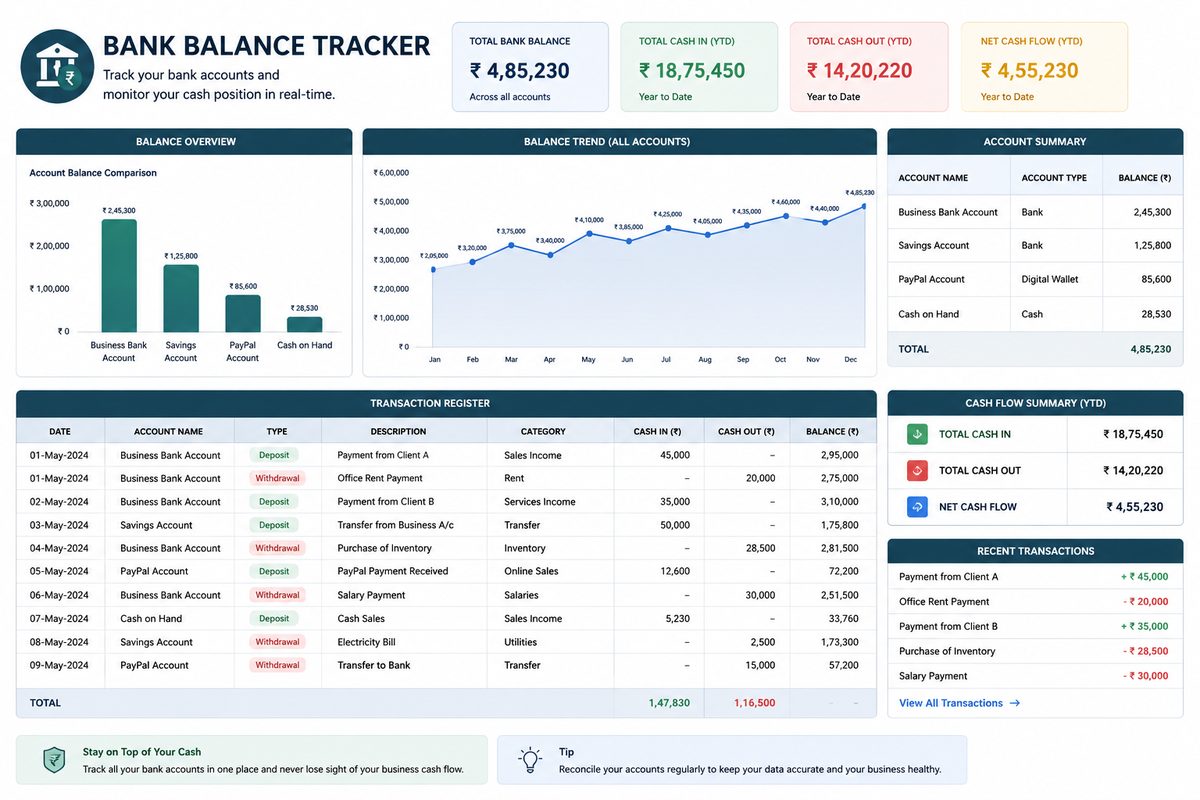Viewport: 1200px width, 800px height.
Task: Click the 1,47,830 total cash in
Action: click(669, 703)
